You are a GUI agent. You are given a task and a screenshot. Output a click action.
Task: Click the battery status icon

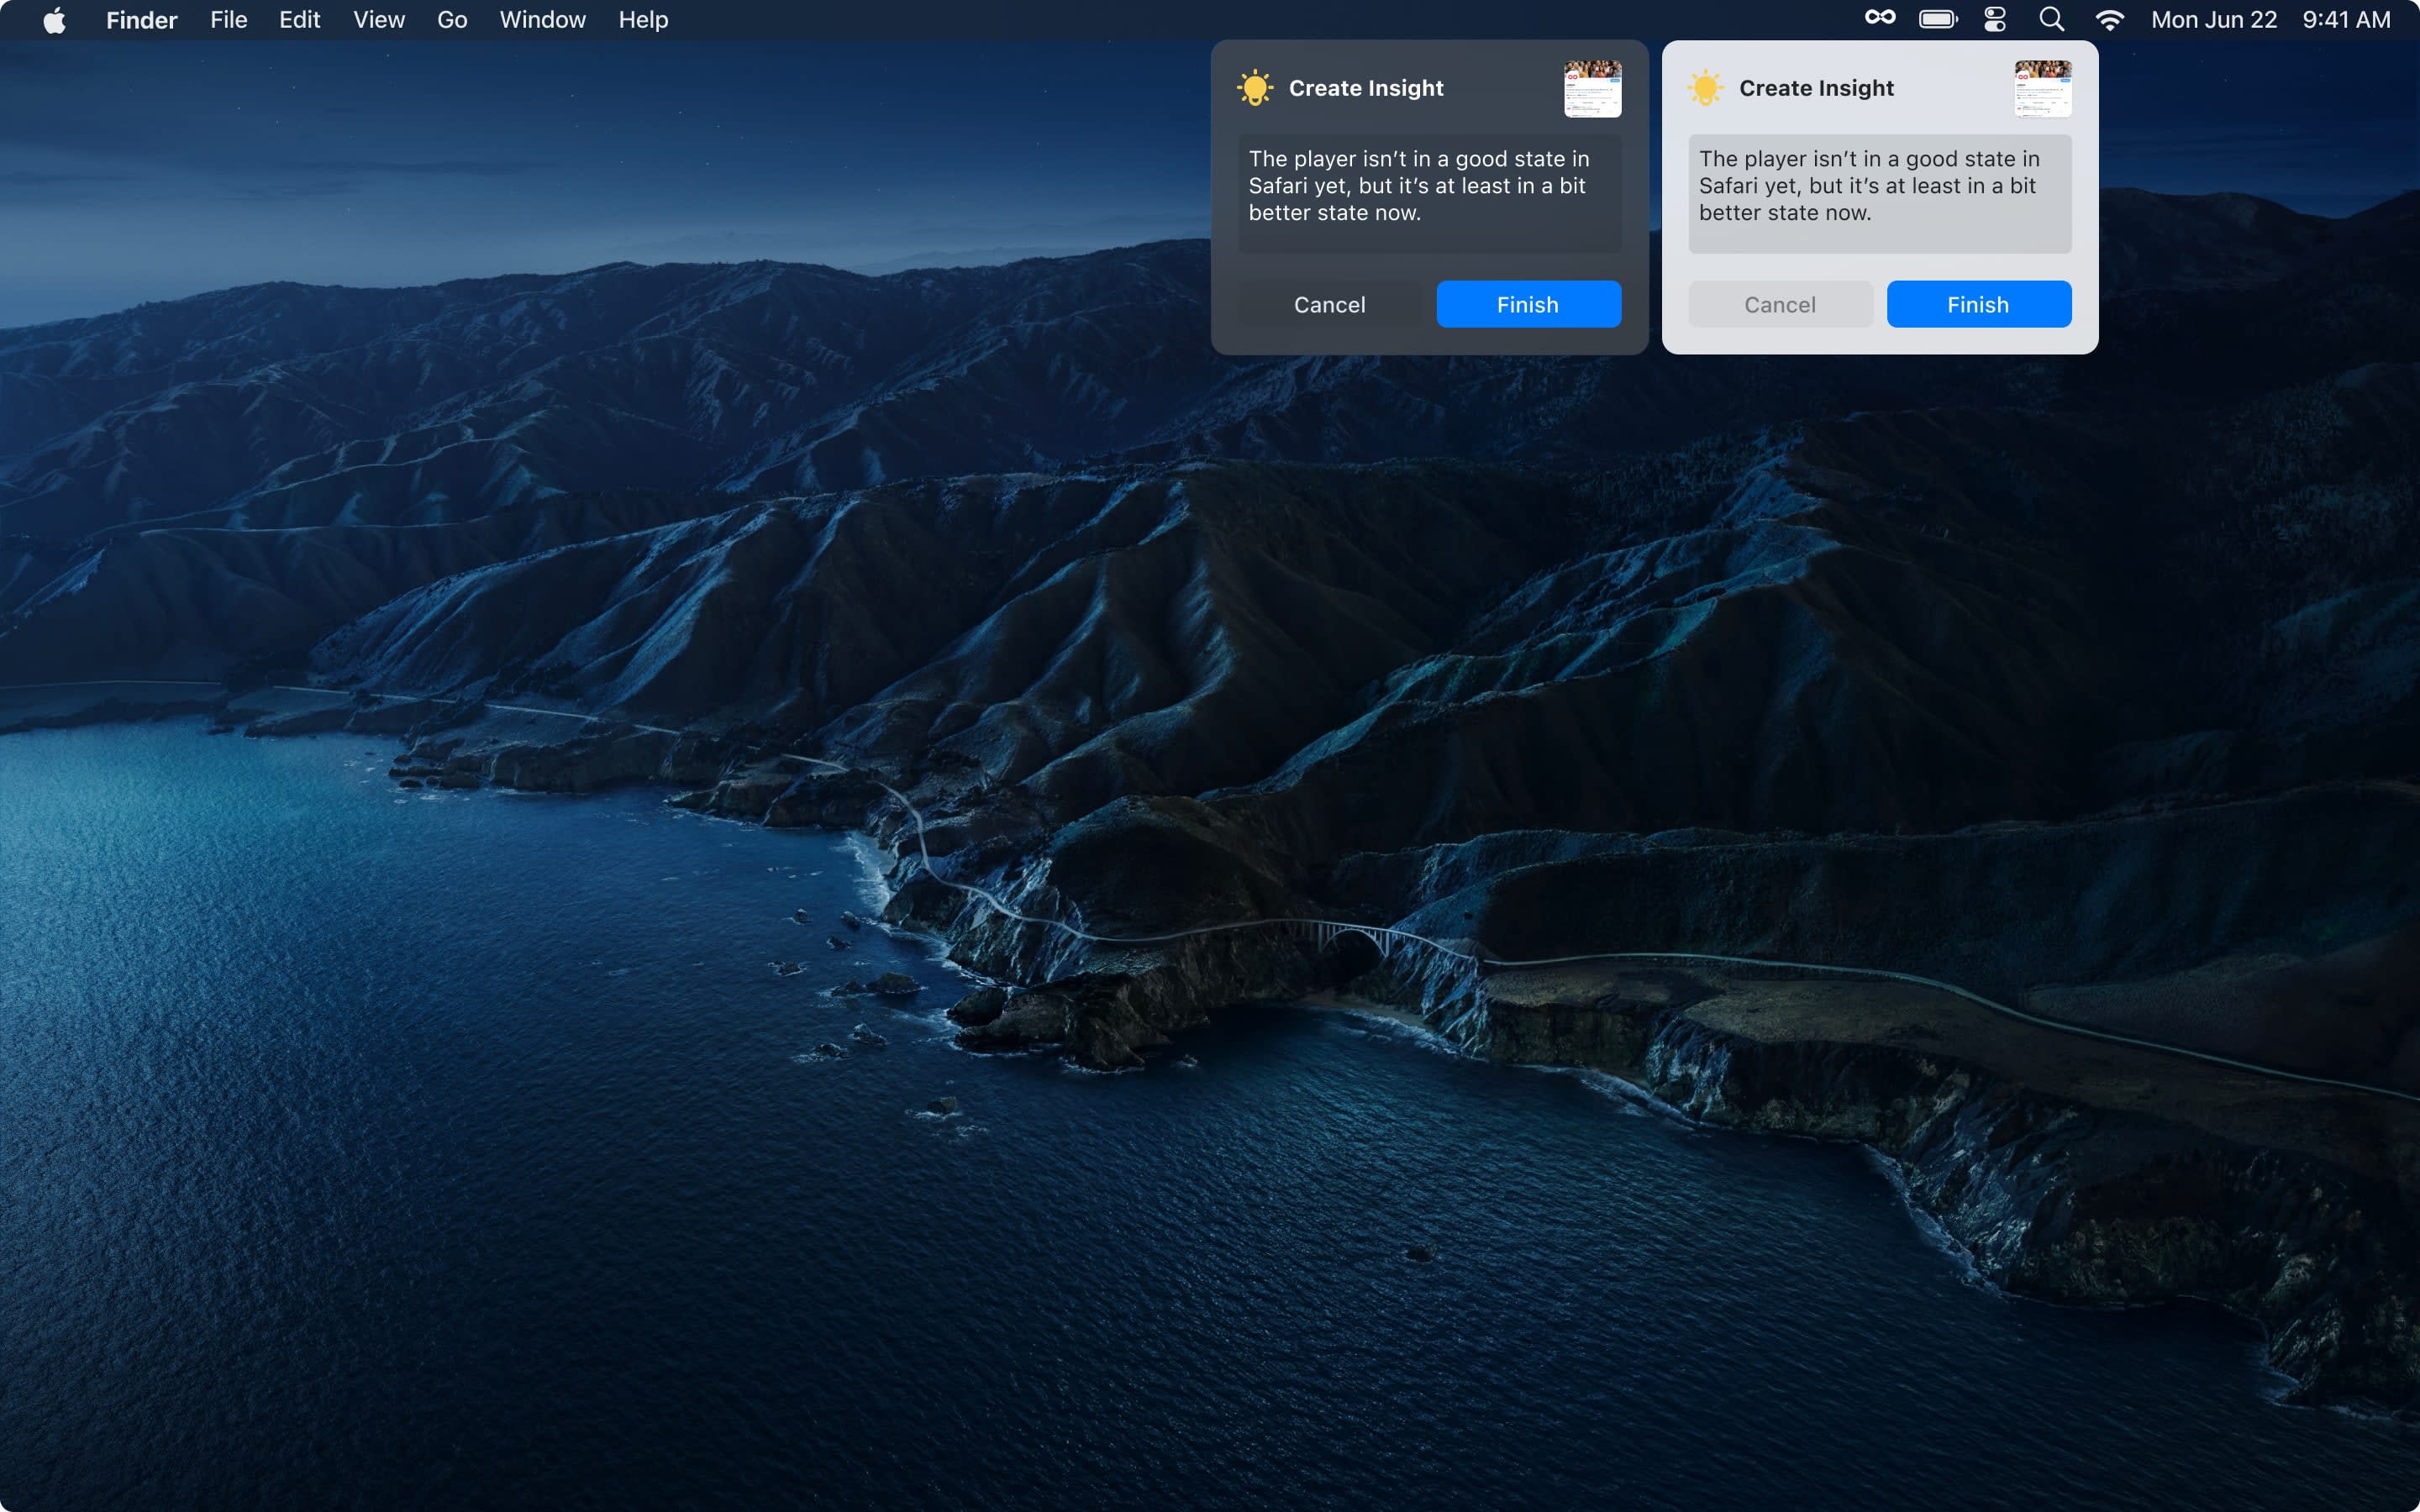[x=1938, y=19]
